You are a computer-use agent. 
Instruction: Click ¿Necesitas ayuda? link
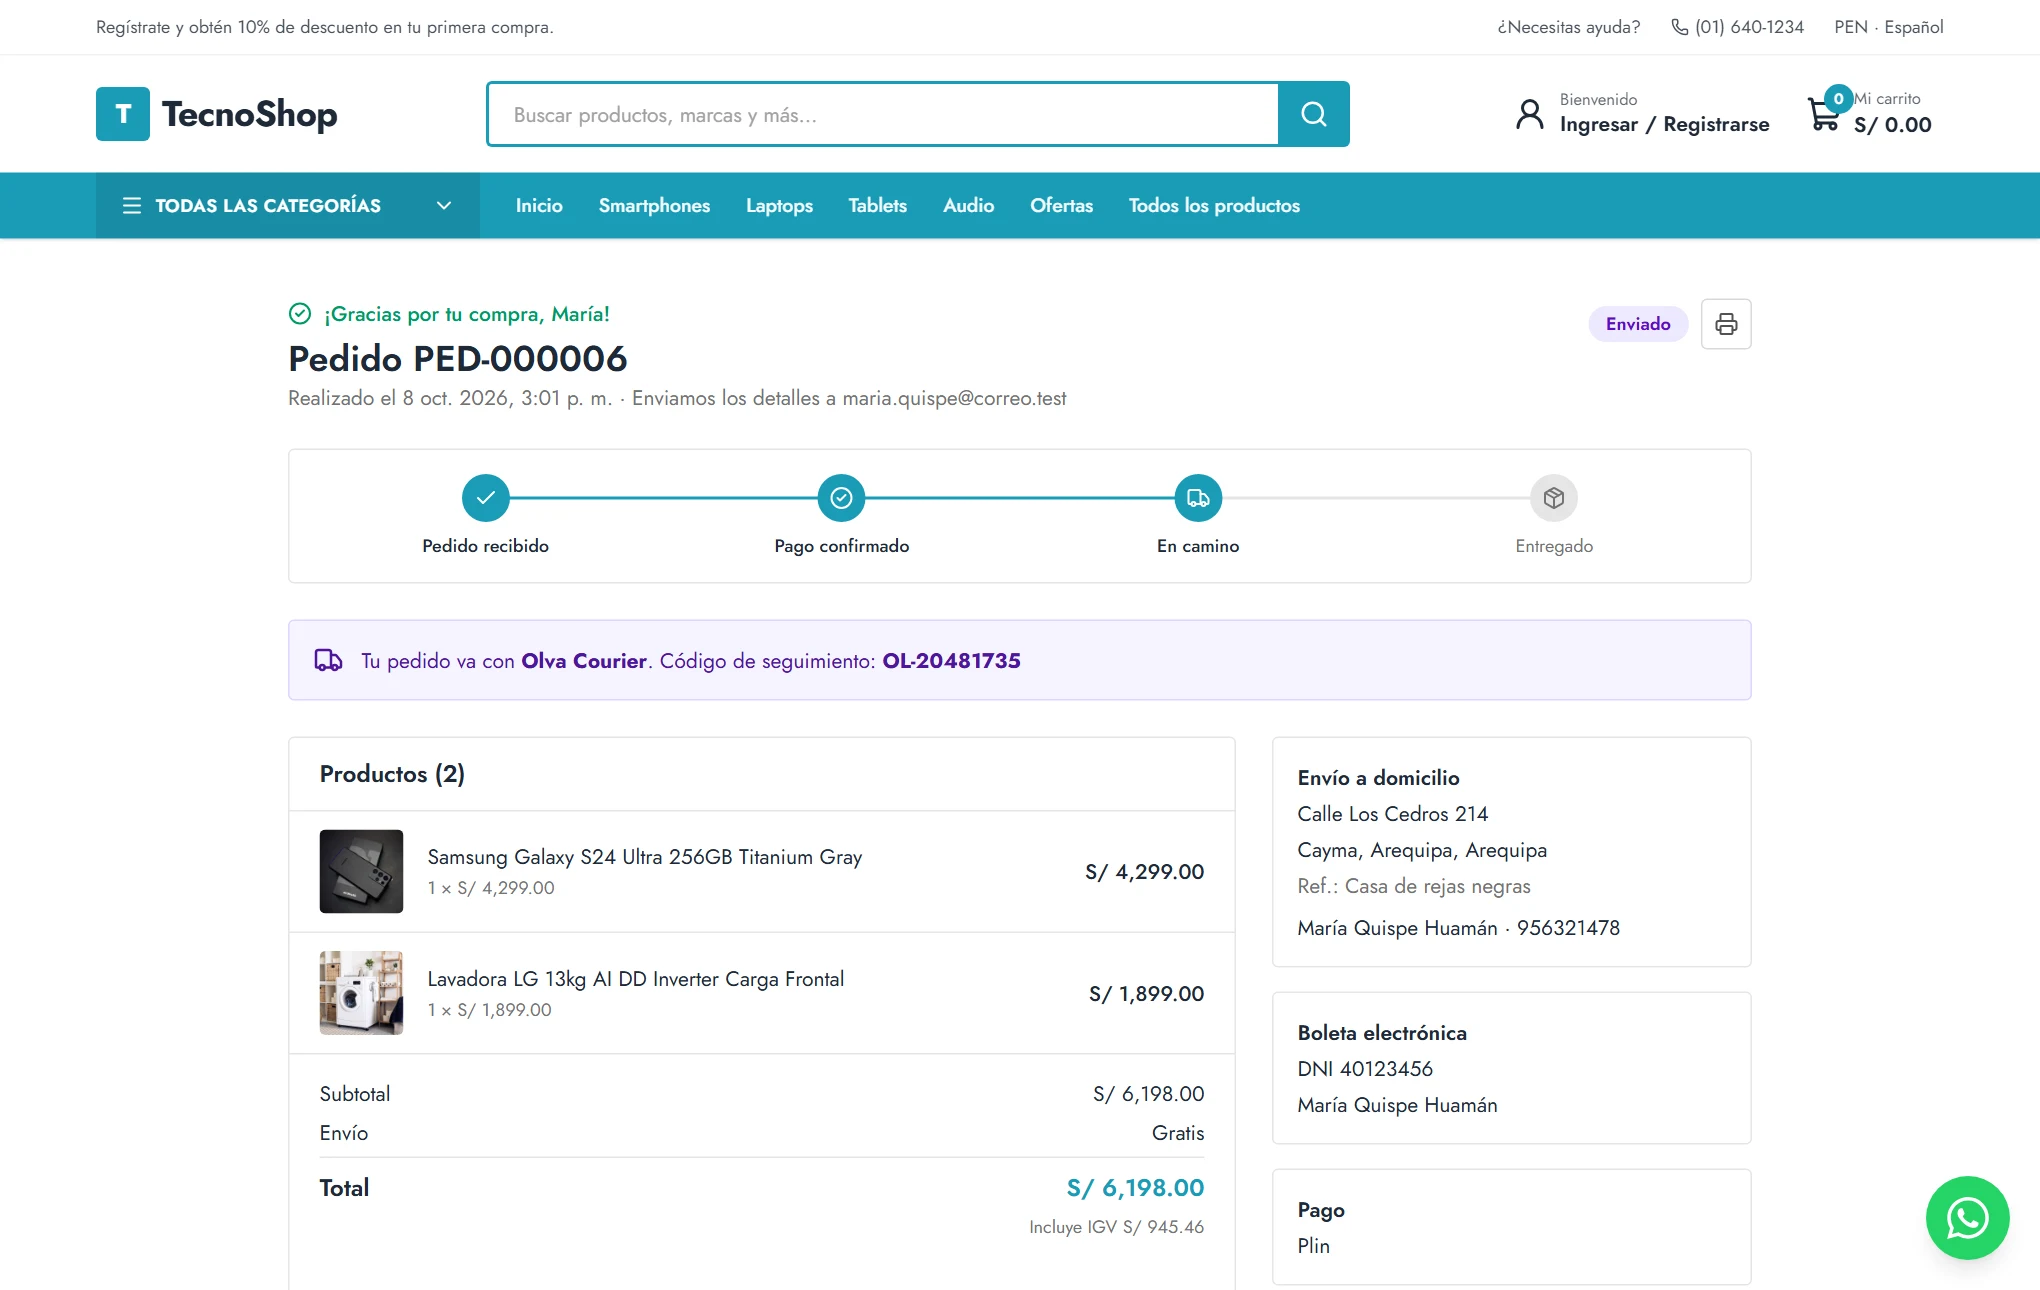tap(1568, 27)
